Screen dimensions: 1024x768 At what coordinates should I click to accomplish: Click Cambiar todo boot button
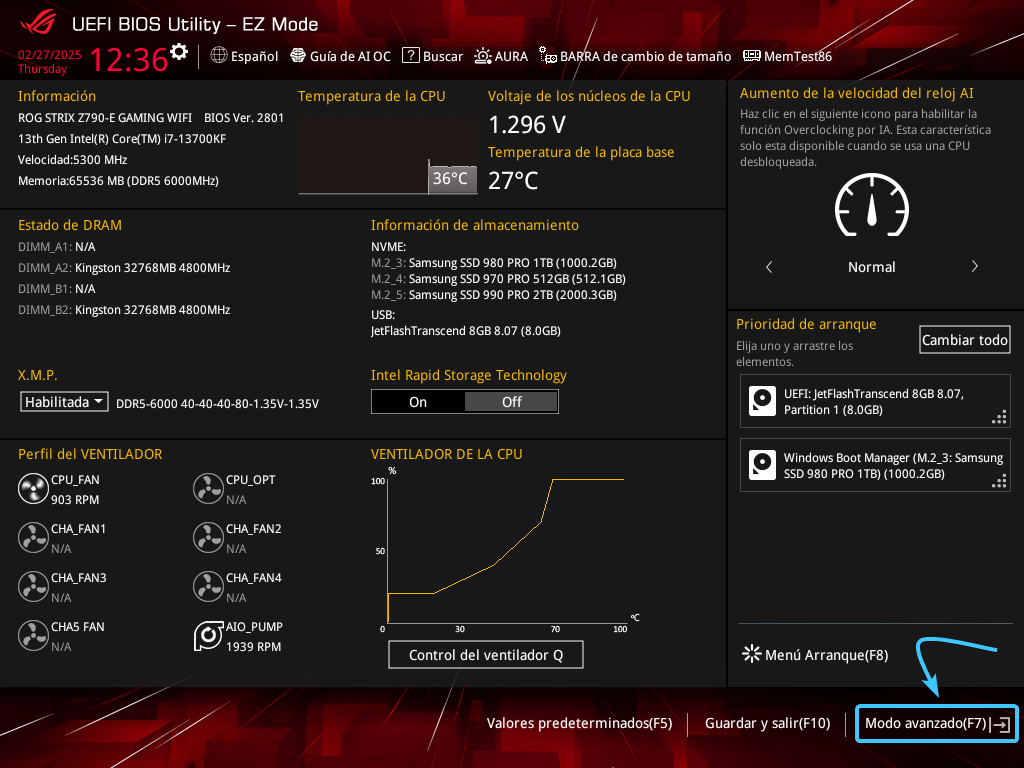(x=965, y=340)
